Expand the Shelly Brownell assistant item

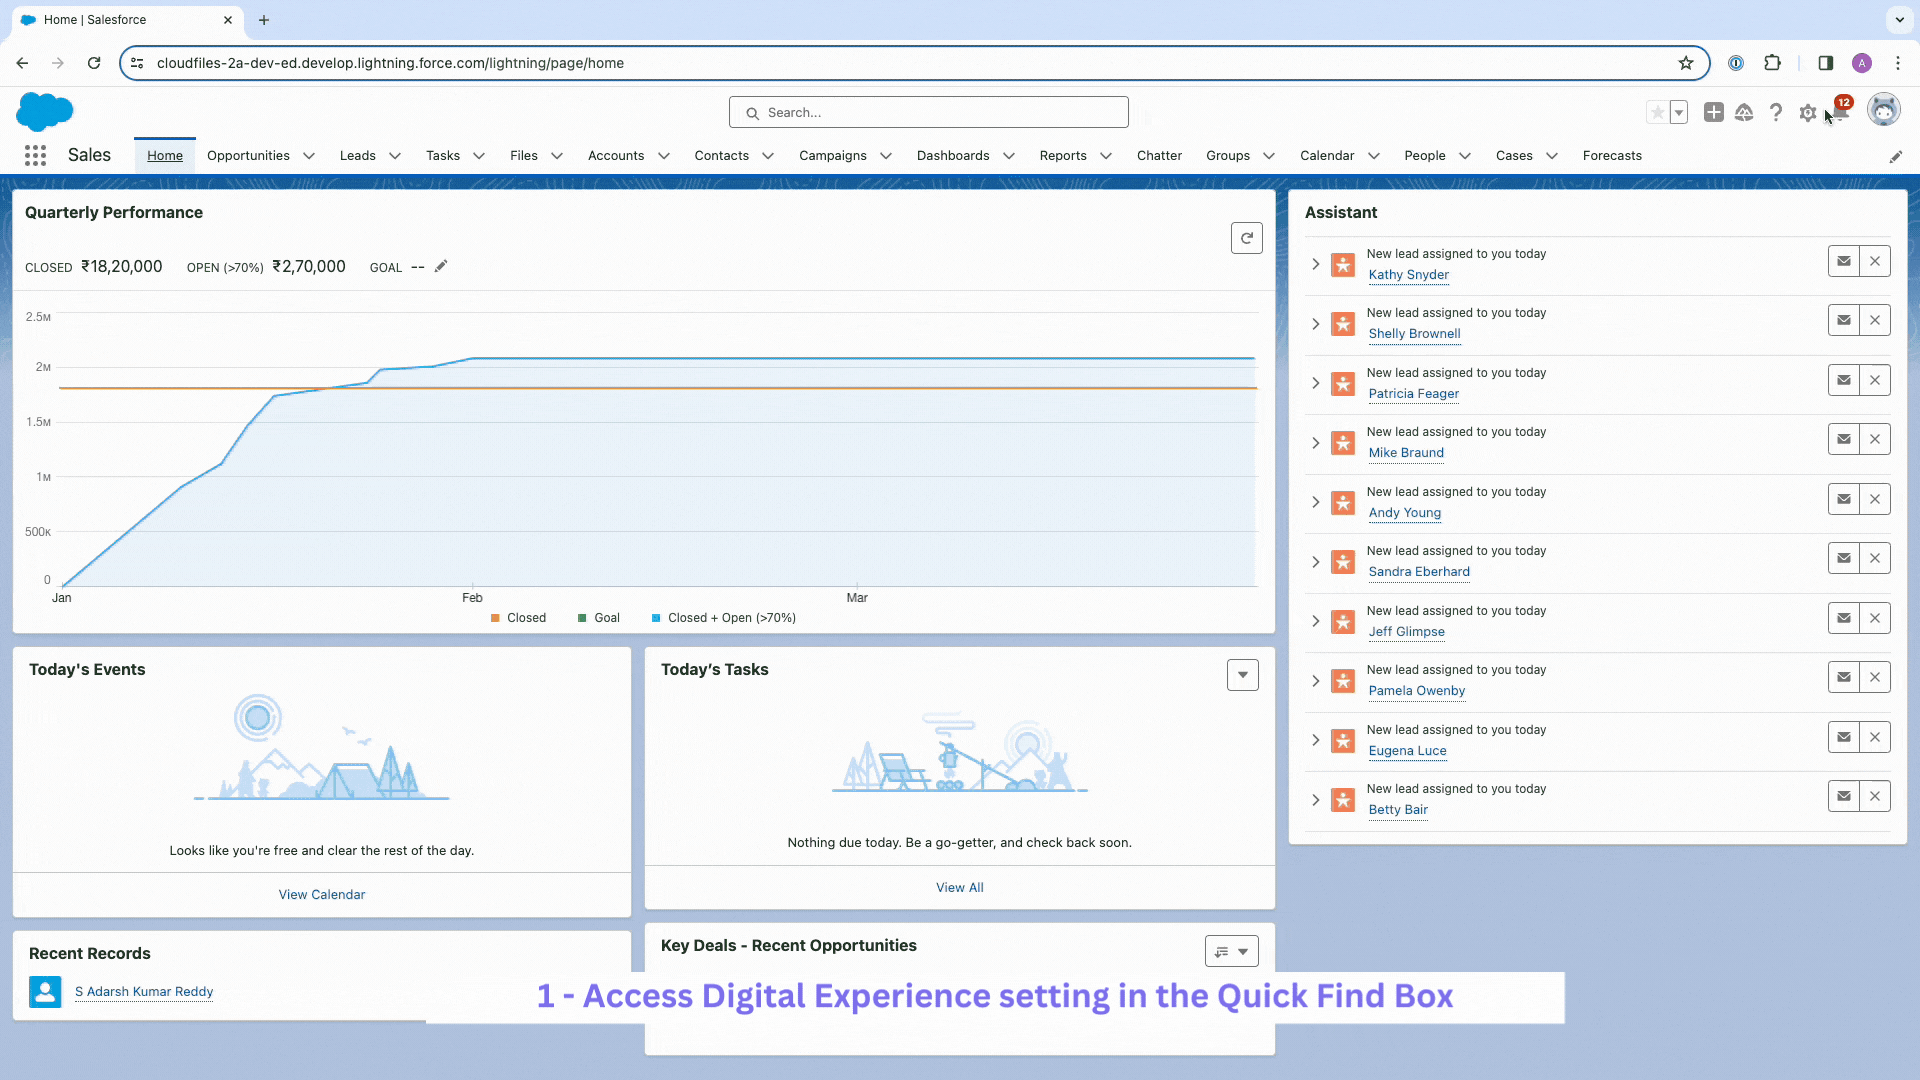[1315, 324]
